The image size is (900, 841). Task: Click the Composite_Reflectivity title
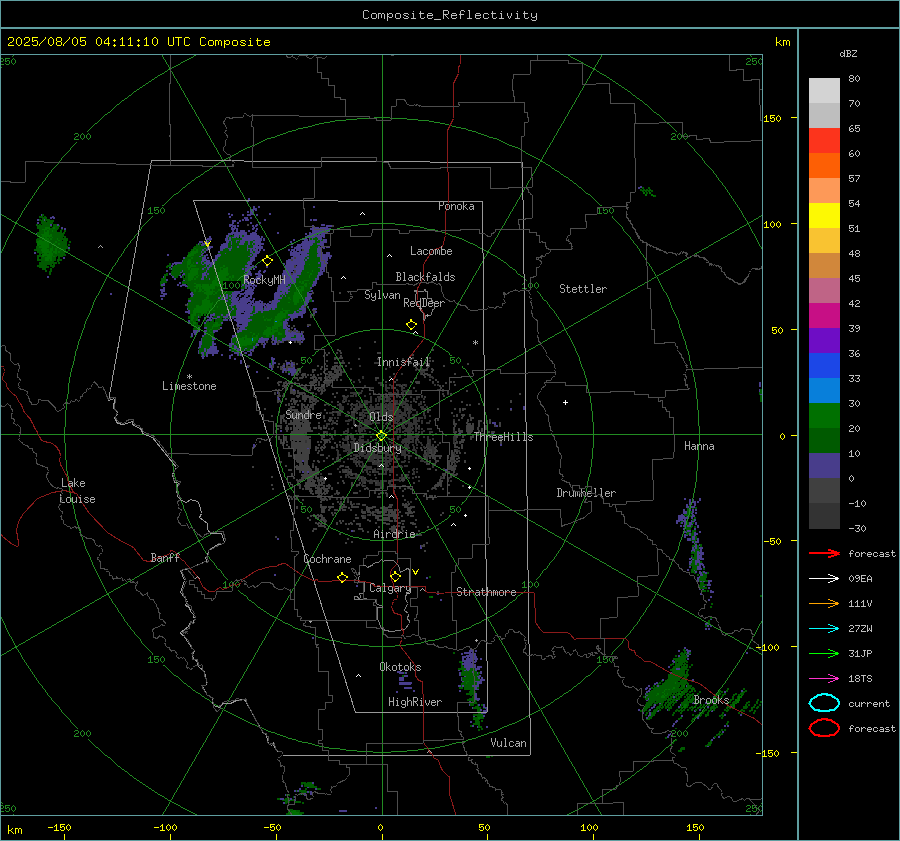[450, 15]
